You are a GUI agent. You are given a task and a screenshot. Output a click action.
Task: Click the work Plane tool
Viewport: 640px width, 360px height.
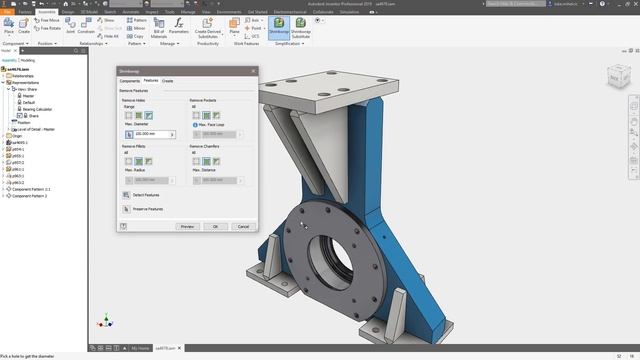(x=234, y=25)
